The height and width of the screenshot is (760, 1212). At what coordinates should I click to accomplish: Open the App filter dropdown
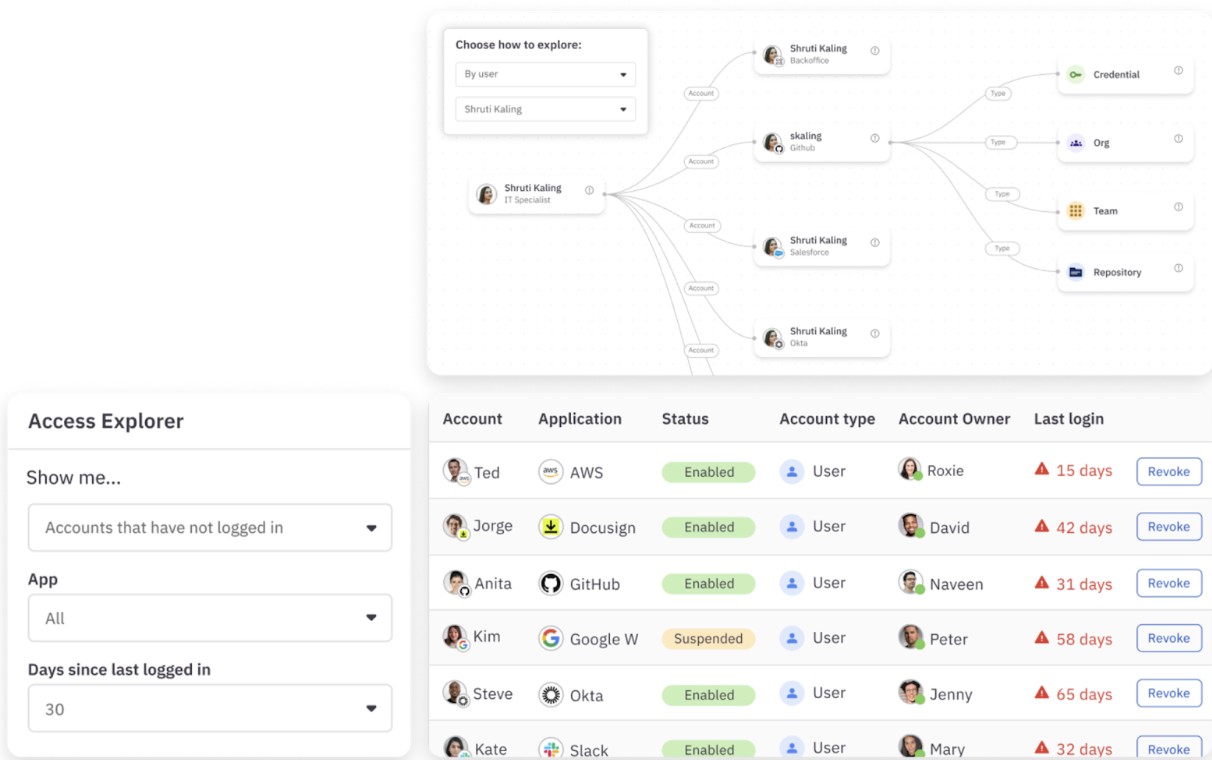coord(210,618)
